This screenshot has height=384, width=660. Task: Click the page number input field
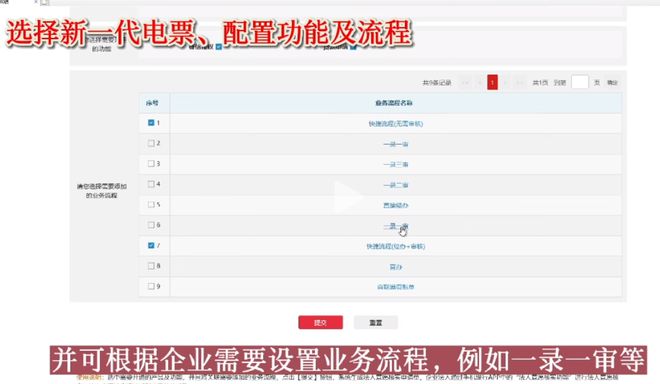coord(580,82)
